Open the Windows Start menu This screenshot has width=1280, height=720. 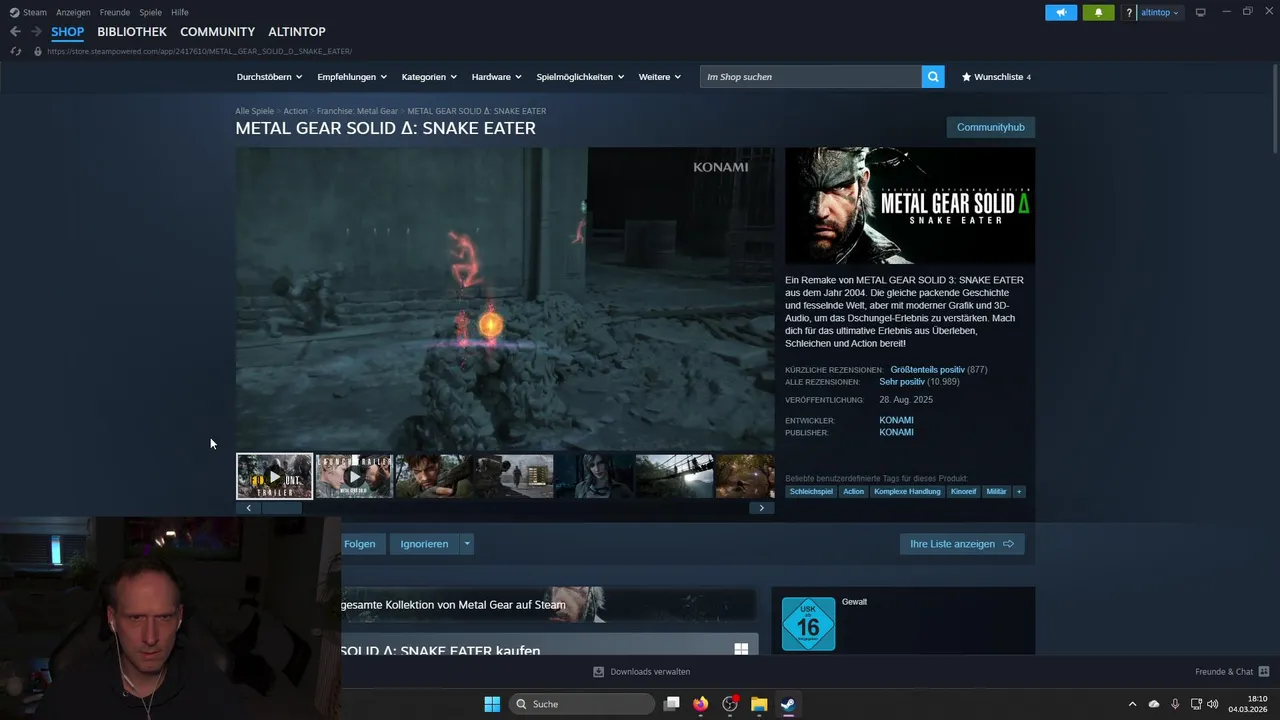(492, 704)
